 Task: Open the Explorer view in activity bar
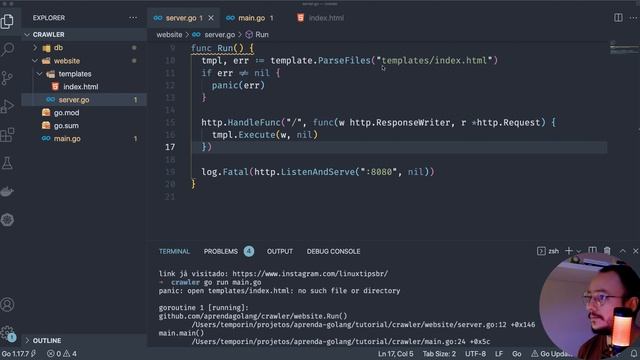click(x=7, y=21)
